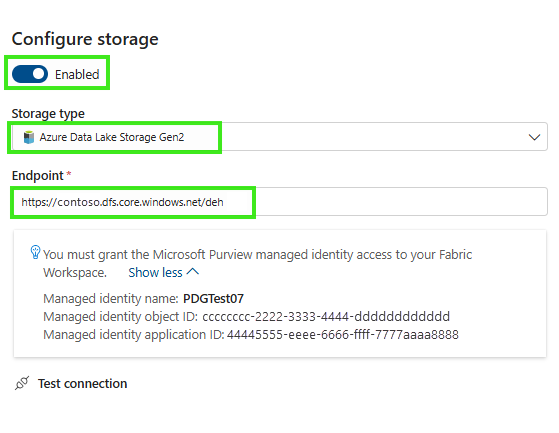The width and height of the screenshot is (559, 433).
Task: Click the managed identity application ID value
Action: (343, 335)
